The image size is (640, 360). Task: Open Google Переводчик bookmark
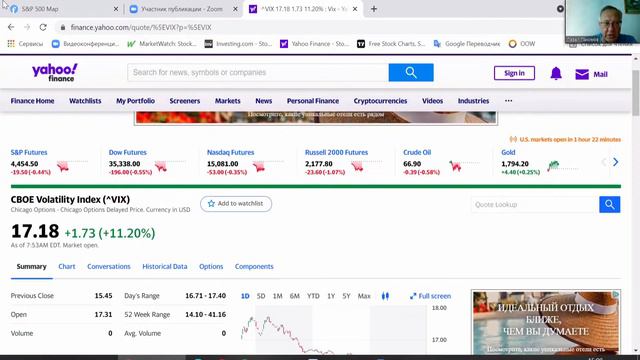click(467, 44)
